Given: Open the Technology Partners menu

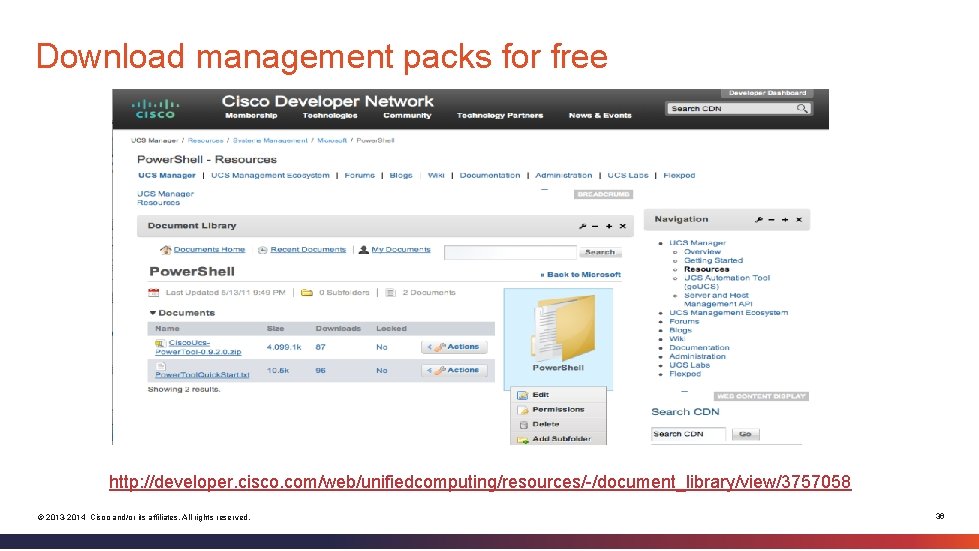Looking at the screenshot, I should point(500,115).
